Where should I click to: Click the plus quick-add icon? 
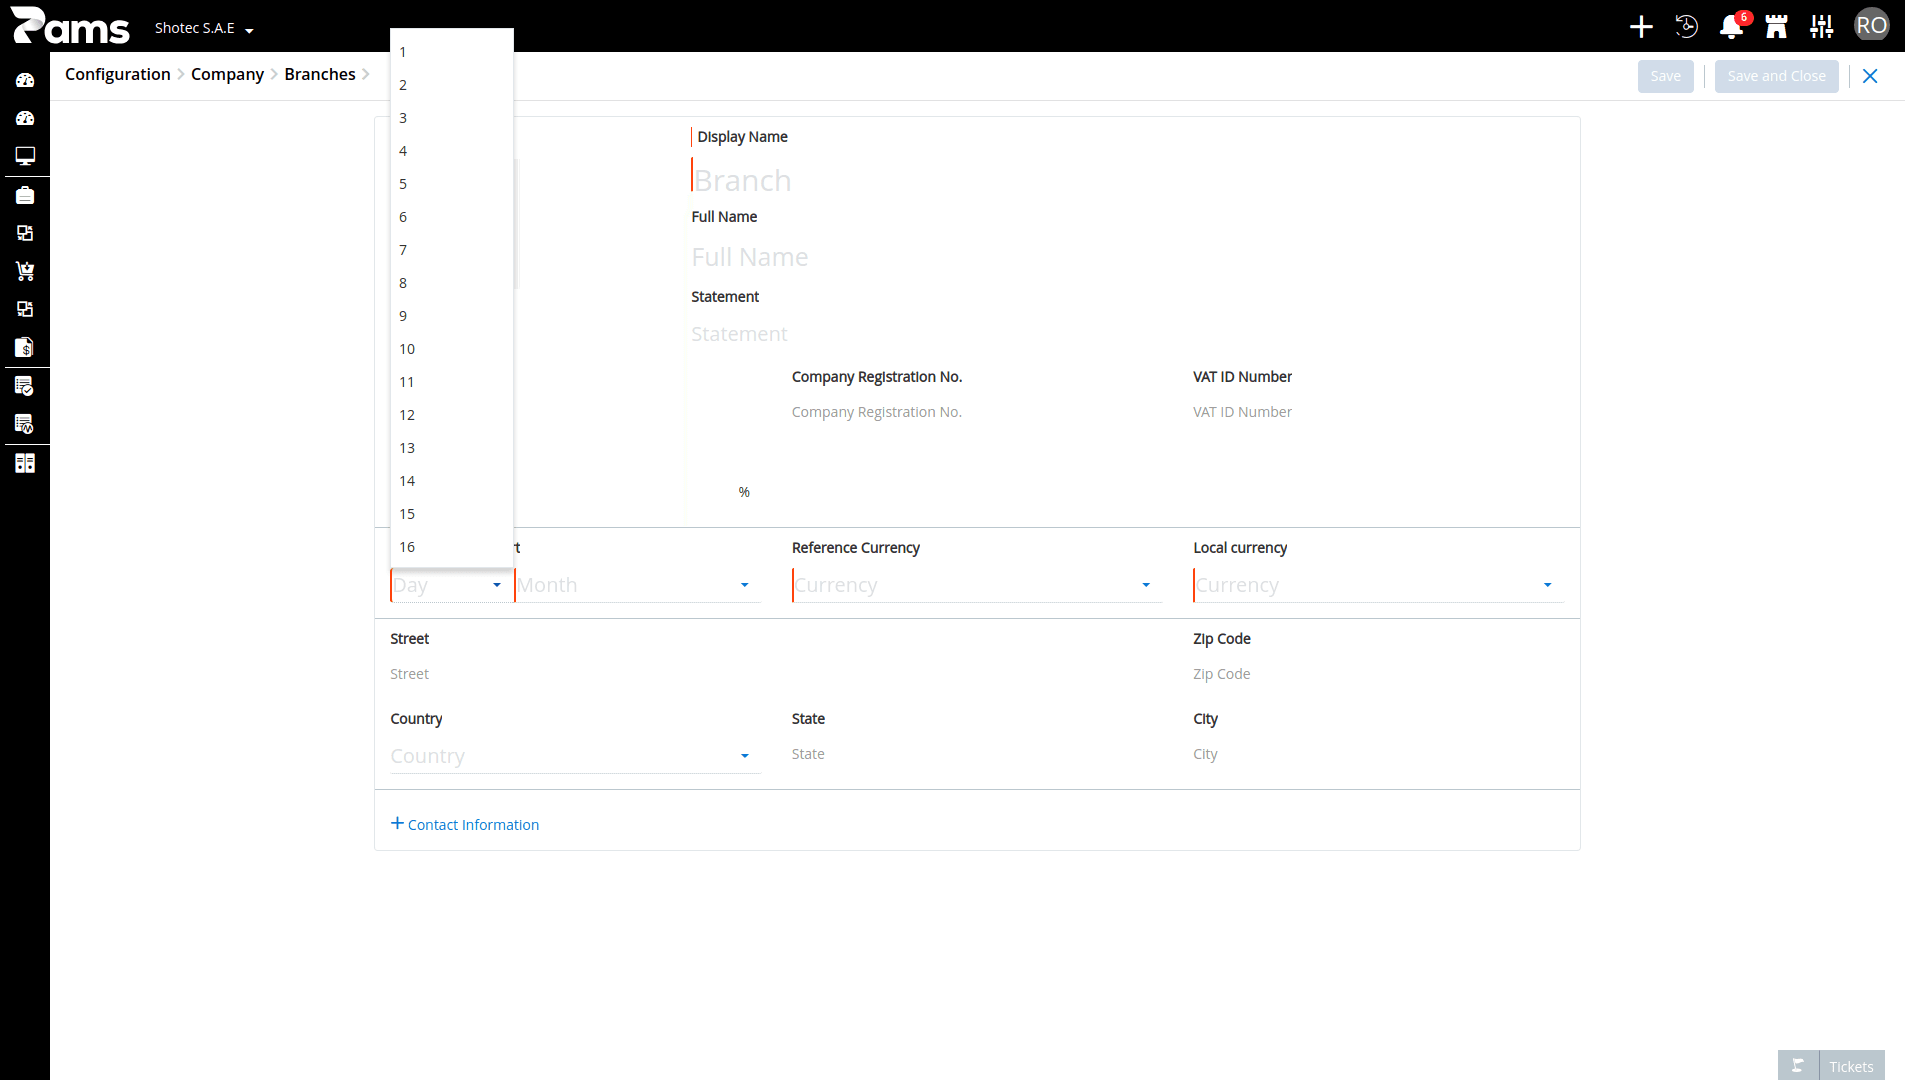[x=1641, y=27]
